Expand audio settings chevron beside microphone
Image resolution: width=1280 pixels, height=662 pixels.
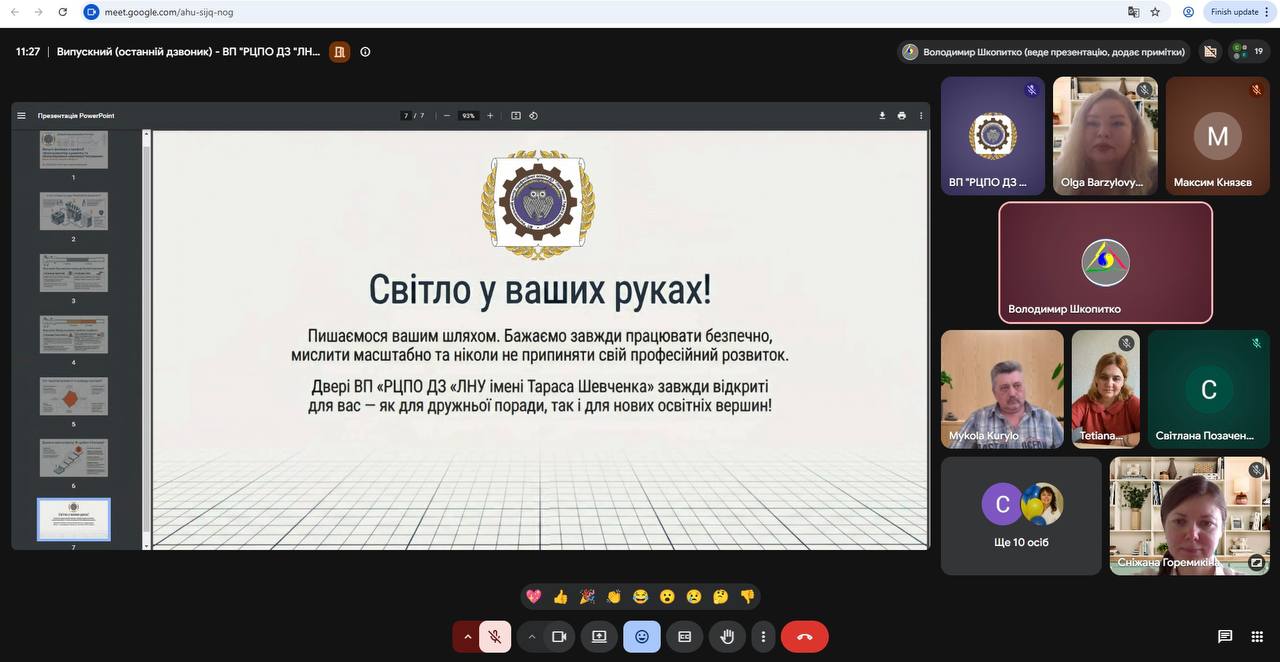click(467, 637)
